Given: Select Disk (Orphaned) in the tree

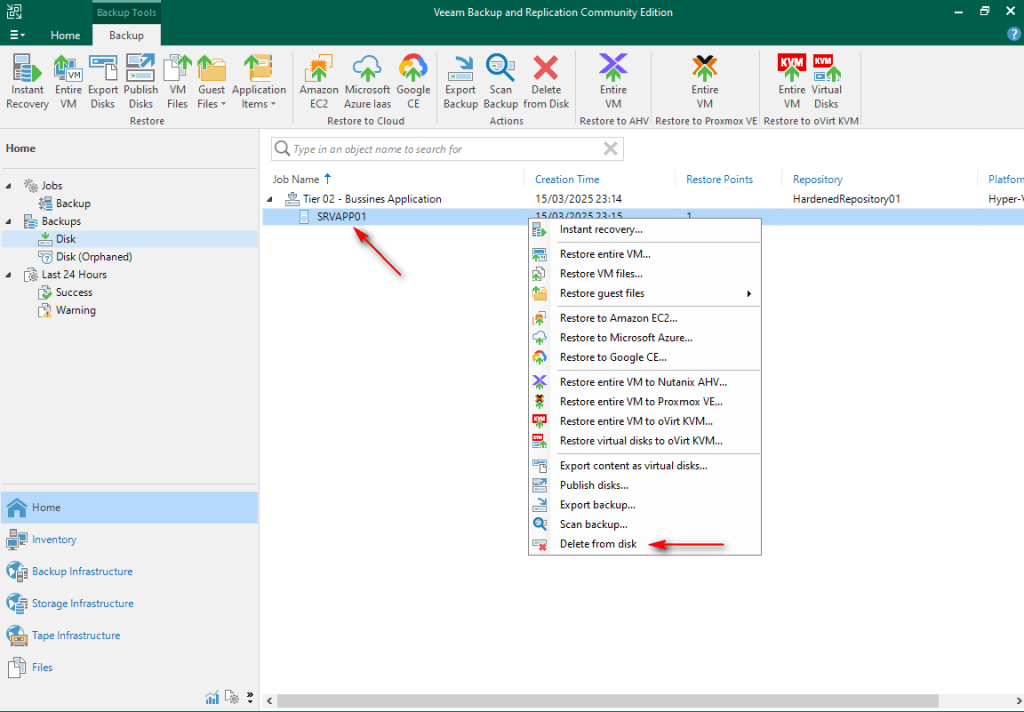Looking at the screenshot, I should 93,257.
